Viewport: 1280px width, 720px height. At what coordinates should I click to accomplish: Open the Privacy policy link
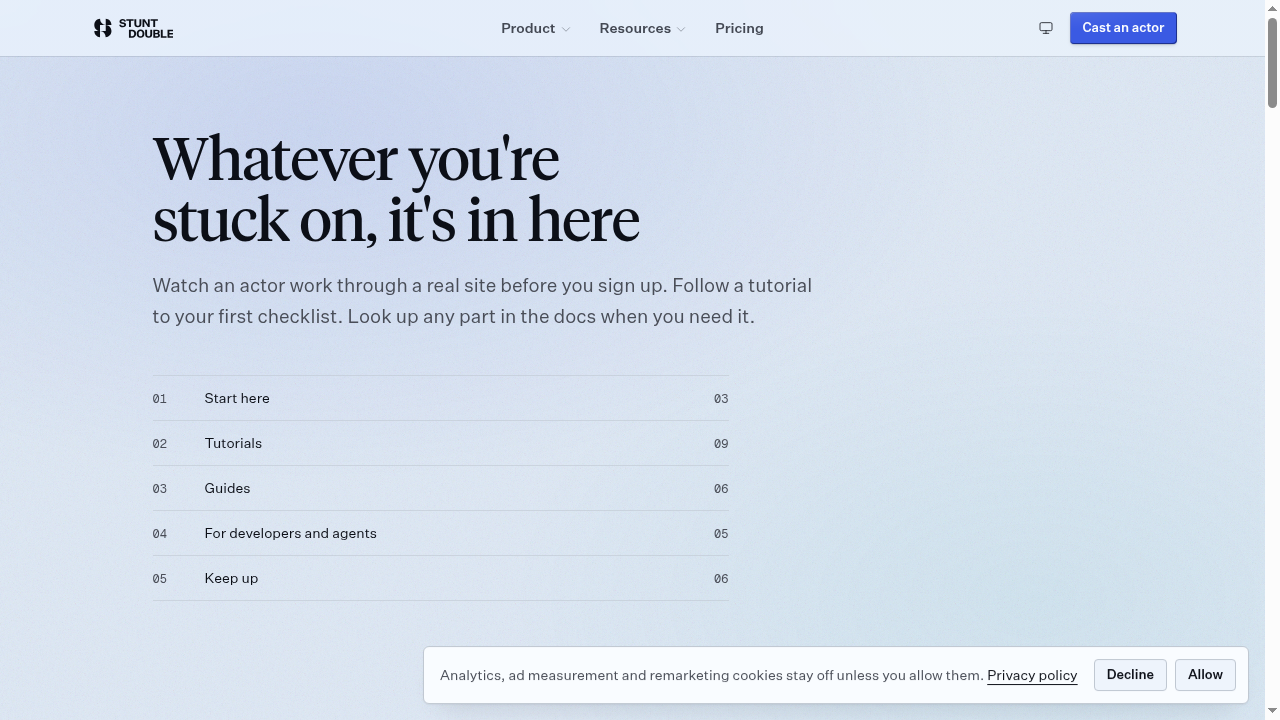[1032, 675]
